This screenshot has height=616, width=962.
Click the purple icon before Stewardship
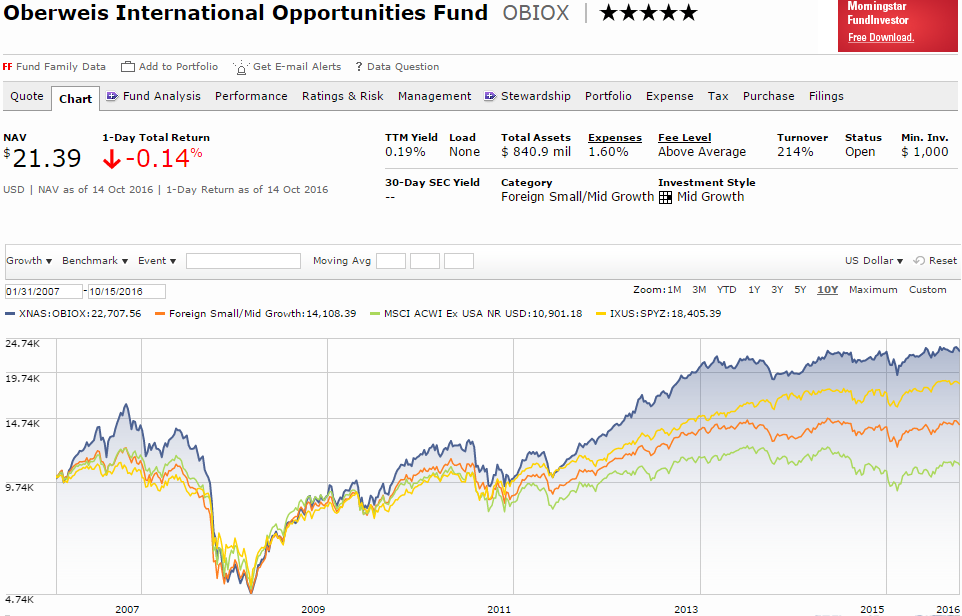tap(490, 96)
